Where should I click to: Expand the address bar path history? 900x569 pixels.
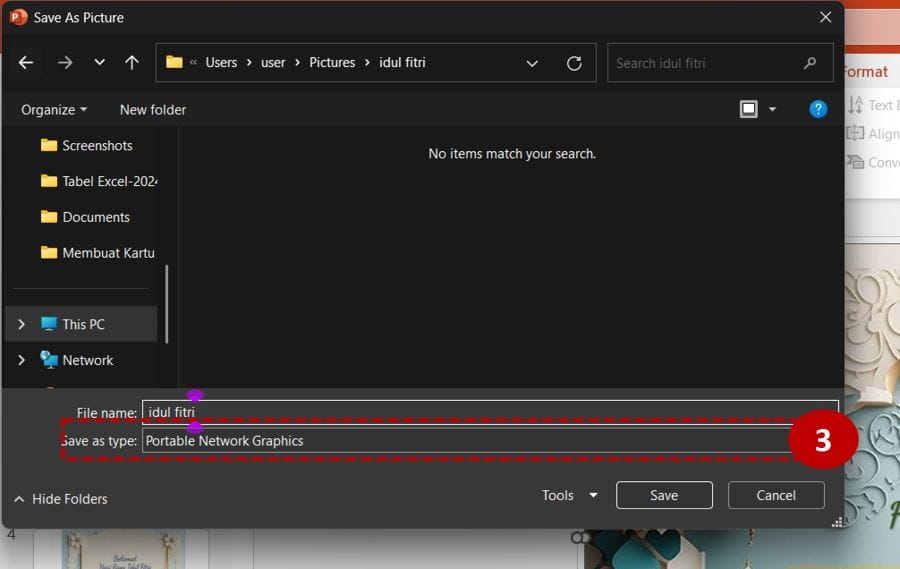coord(533,63)
